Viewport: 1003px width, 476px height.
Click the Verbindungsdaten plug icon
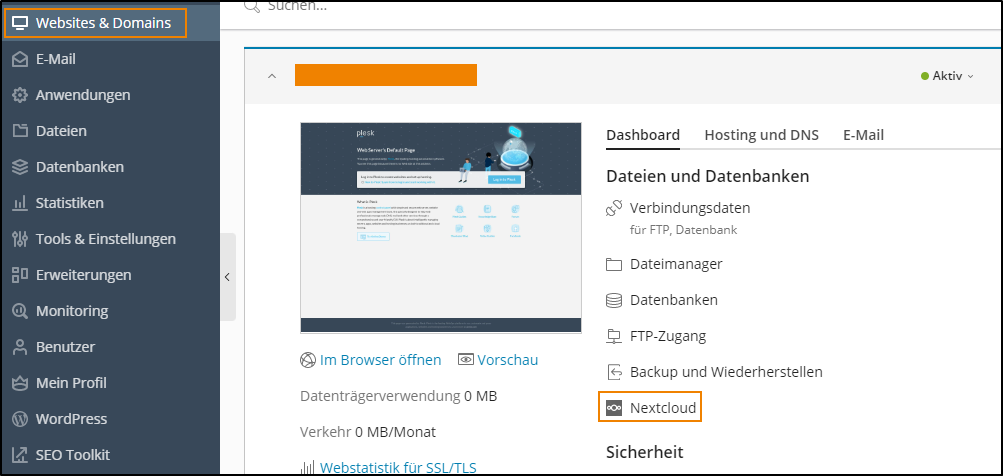614,209
